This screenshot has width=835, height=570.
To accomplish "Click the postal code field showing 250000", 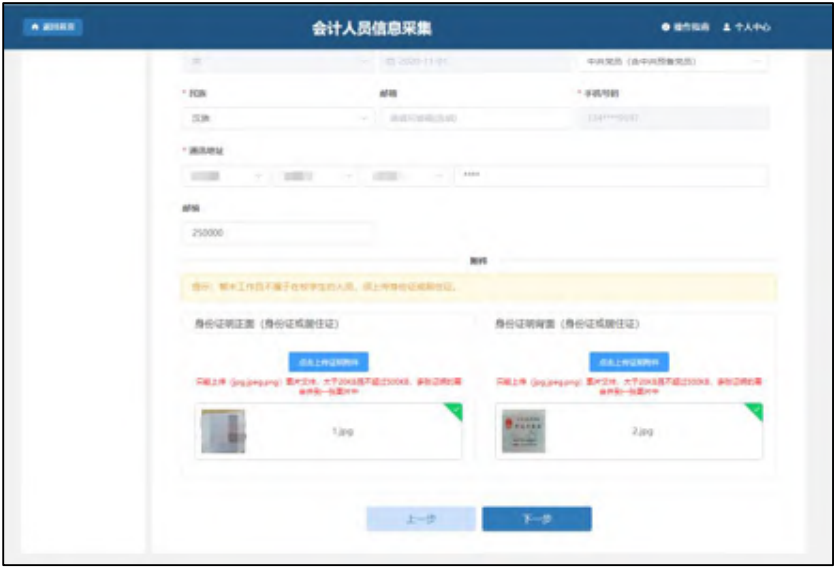I will click(278, 232).
